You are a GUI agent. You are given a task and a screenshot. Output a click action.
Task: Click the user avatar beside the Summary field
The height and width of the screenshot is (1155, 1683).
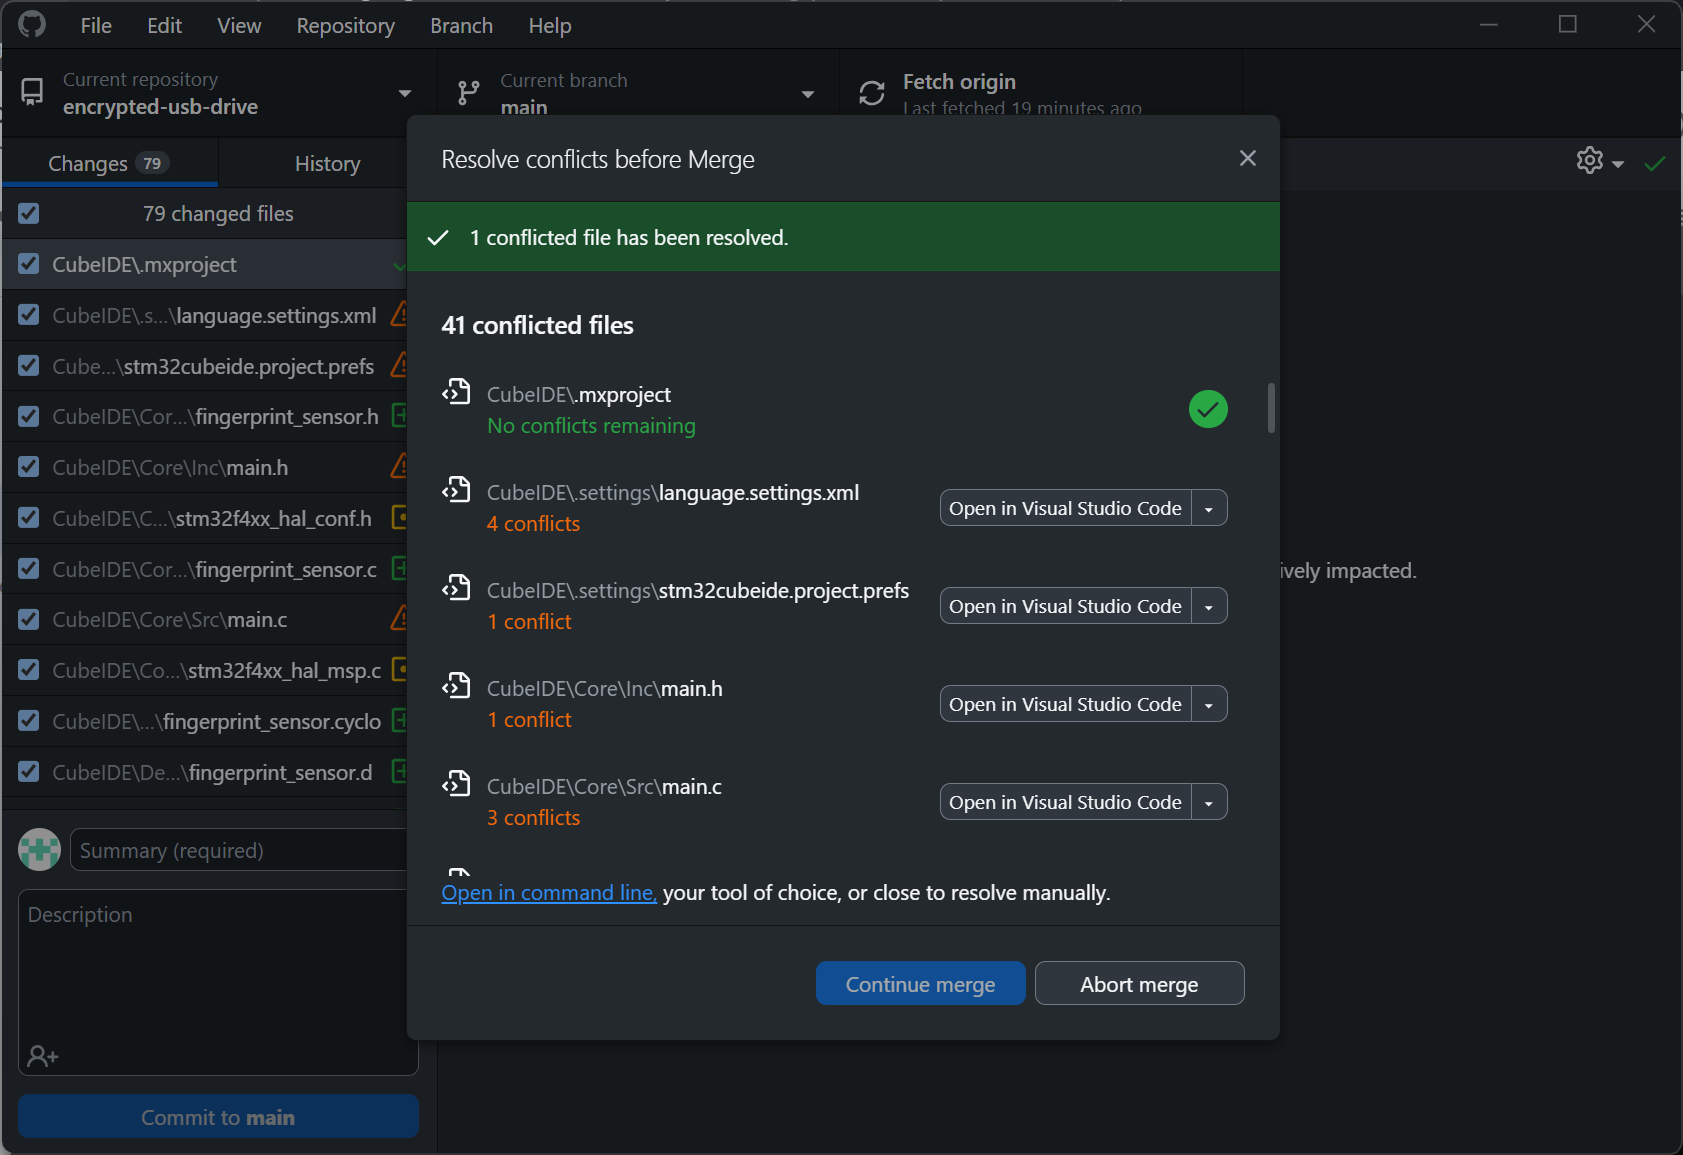click(39, 849)
